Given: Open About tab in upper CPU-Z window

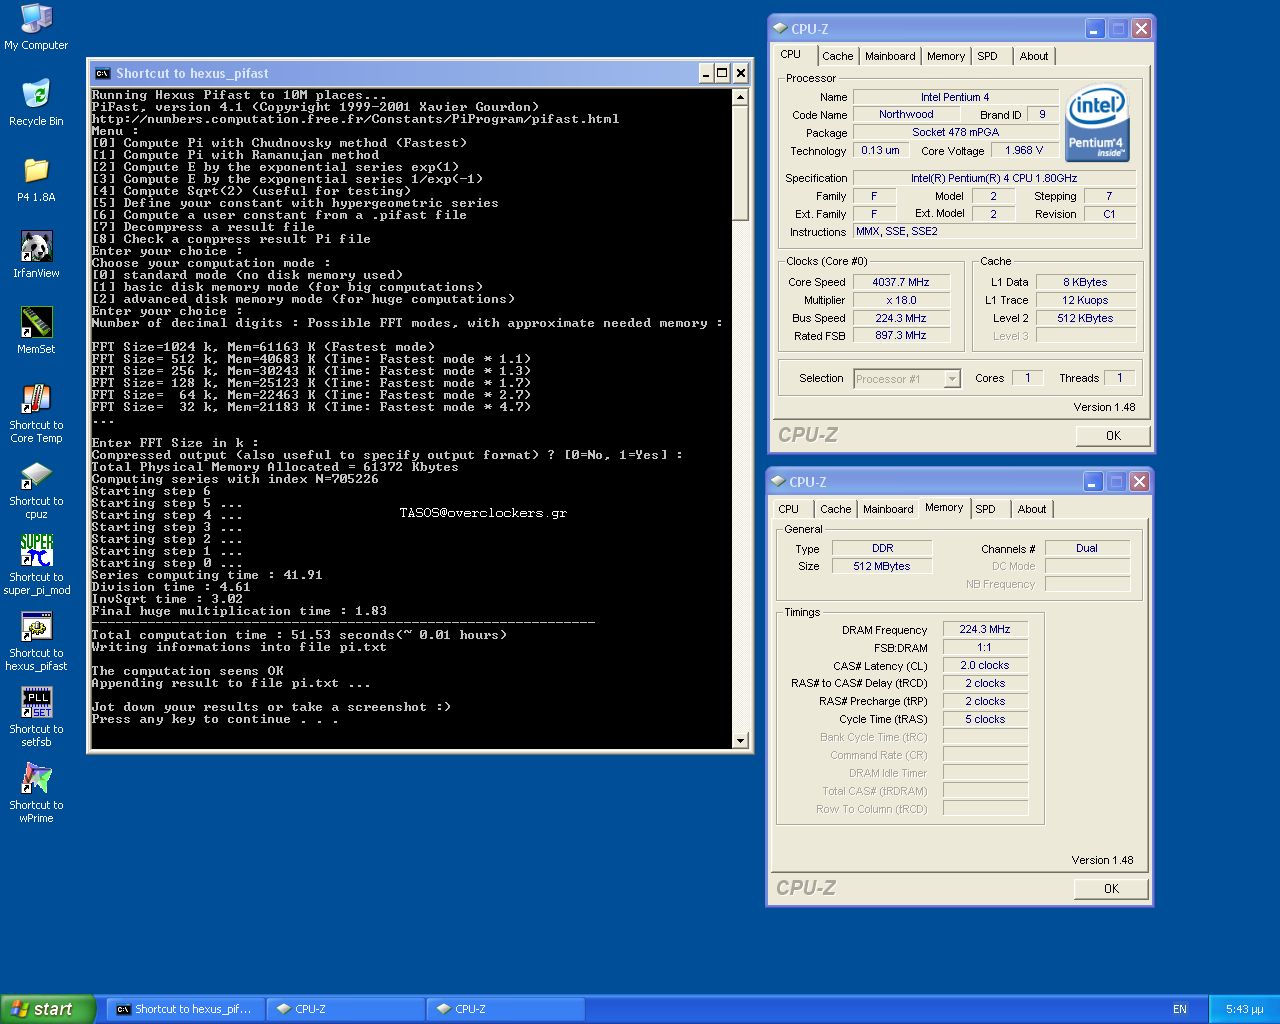Looking at the screenshot, I should 1034,57.
